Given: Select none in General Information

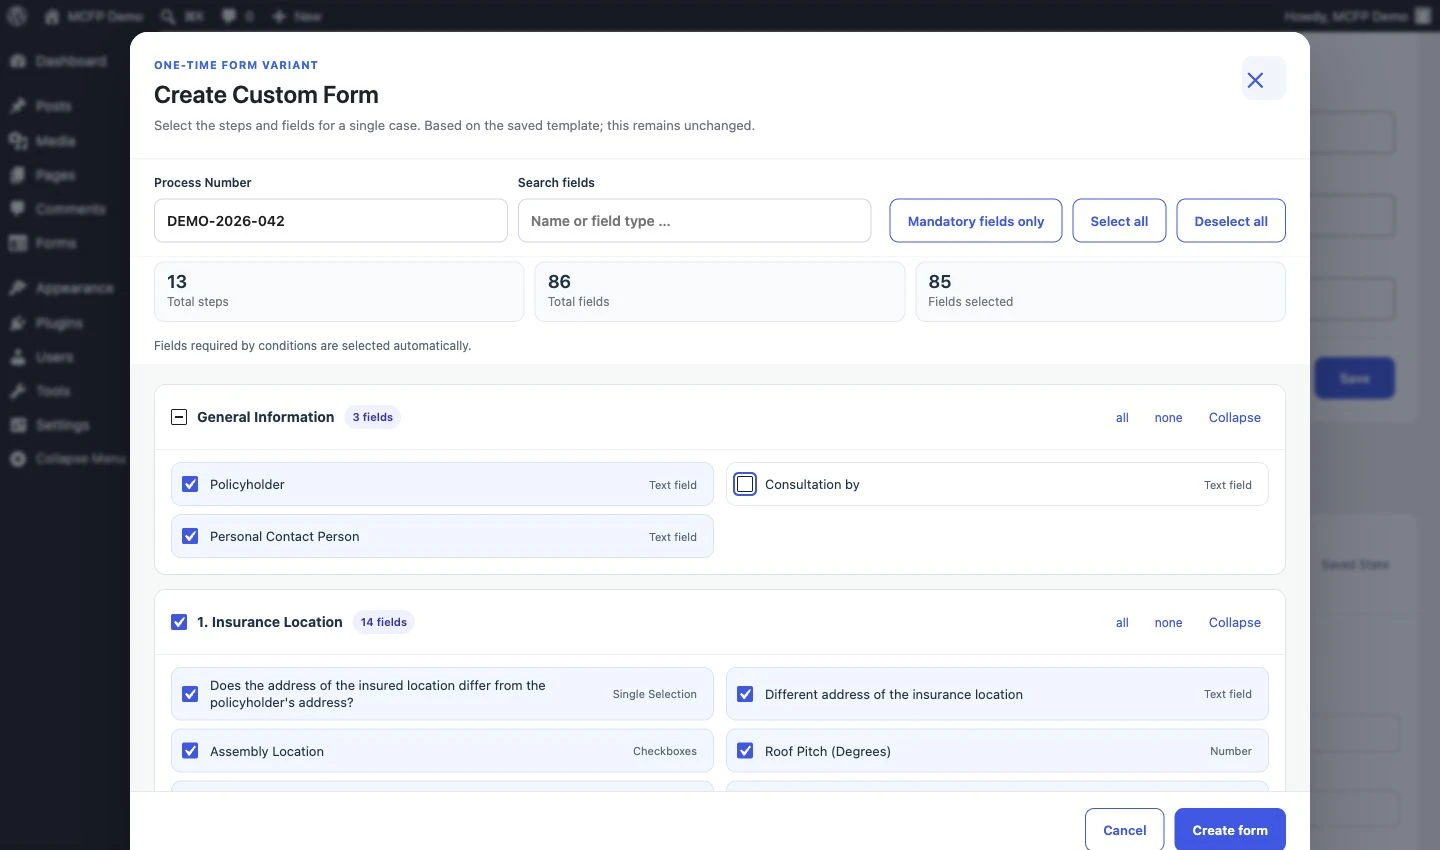Looking at the screenshot, I should coord(1168,418).
